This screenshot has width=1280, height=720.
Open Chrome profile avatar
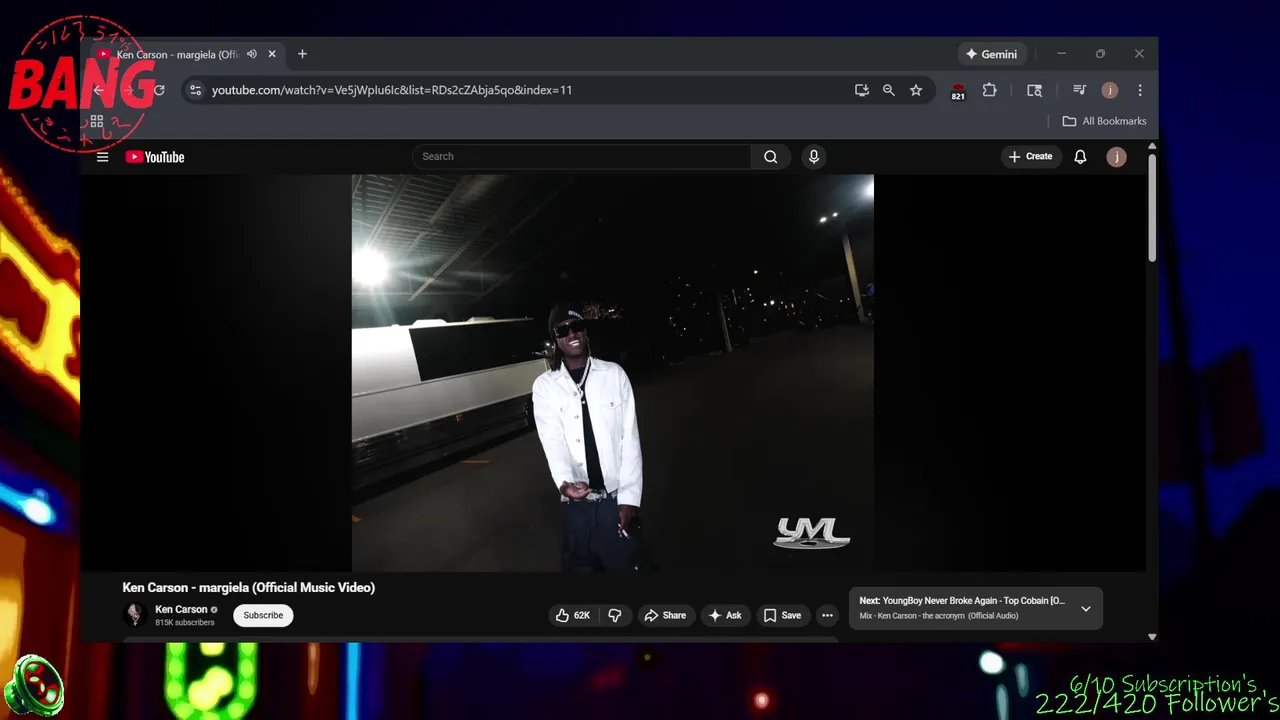[x=1109, y=90]
